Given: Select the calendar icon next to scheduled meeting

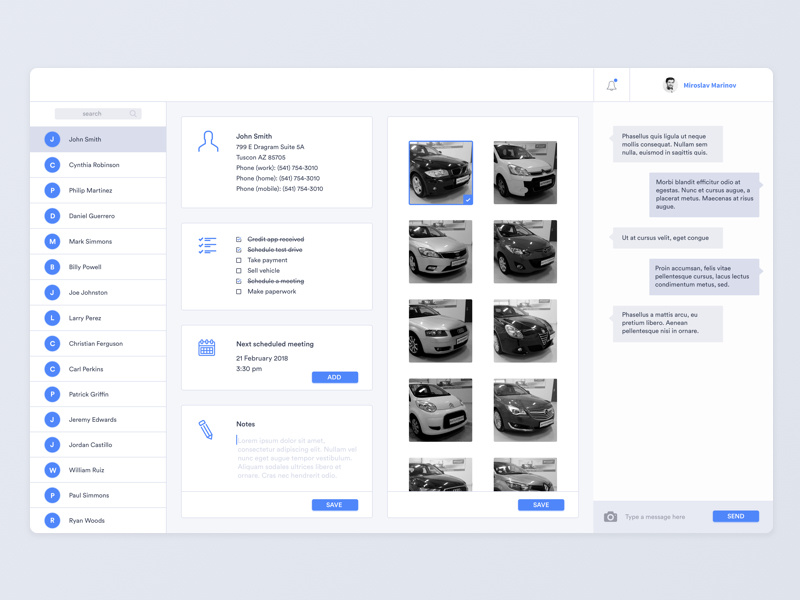Looking at the screenshot, I should coord(207,349).
